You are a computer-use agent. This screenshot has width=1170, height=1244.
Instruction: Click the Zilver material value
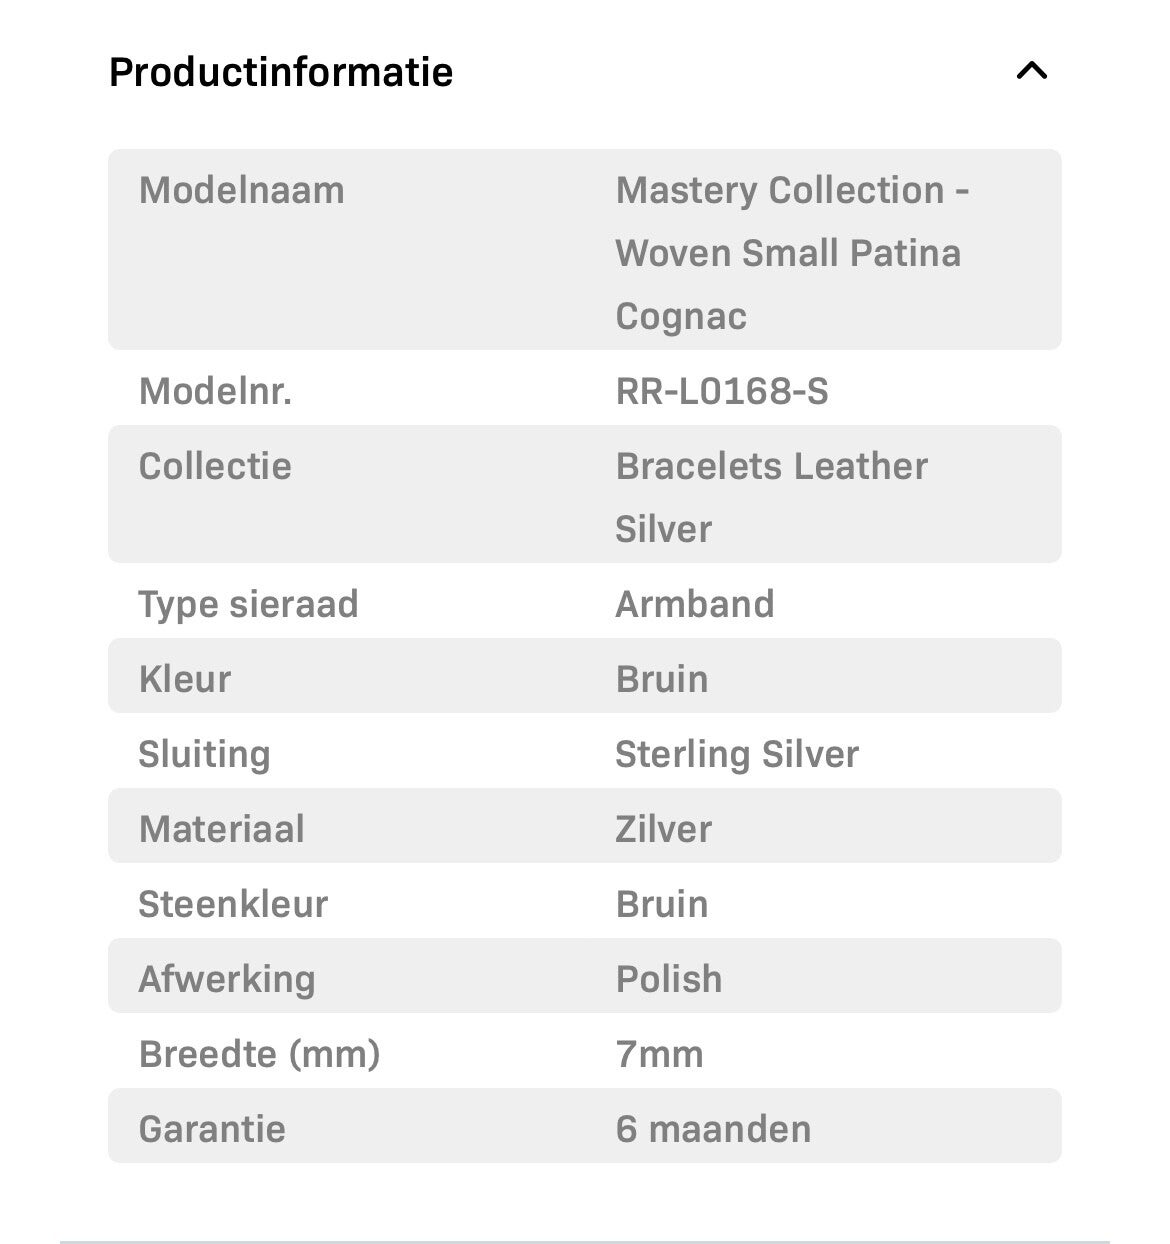pyautogui.click(x=664, y=829)
